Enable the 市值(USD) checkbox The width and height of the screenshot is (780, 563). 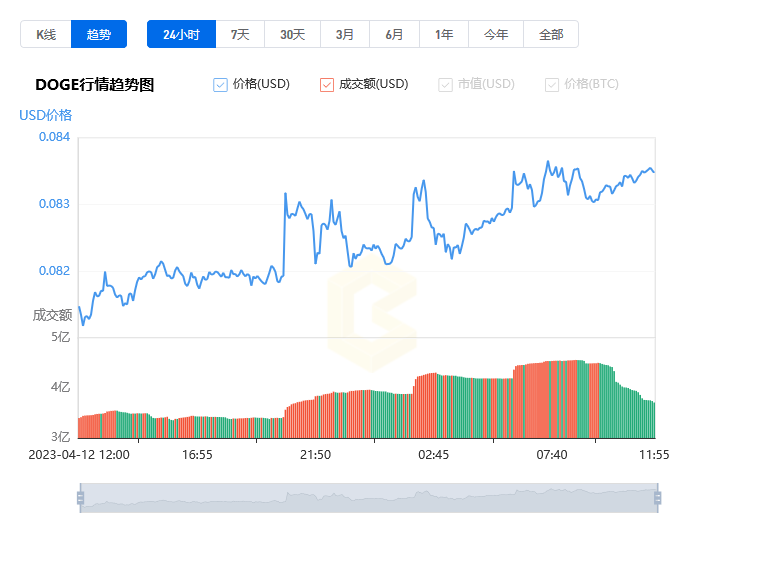pos(446,85)
